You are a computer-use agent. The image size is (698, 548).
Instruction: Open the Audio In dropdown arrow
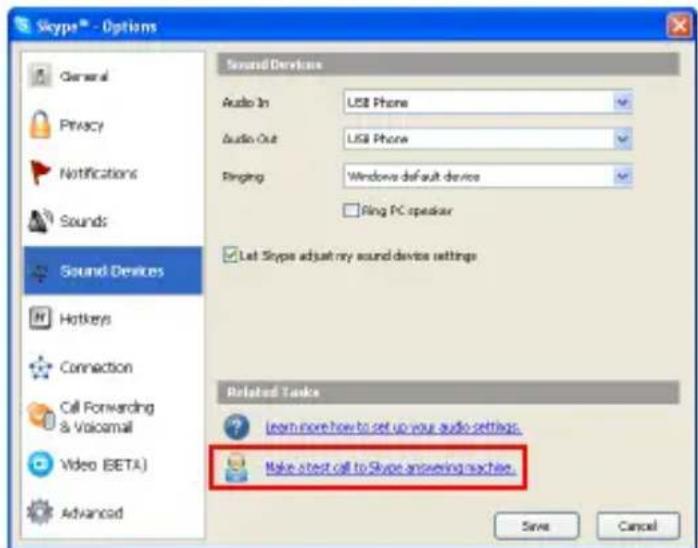pos(623,102)
